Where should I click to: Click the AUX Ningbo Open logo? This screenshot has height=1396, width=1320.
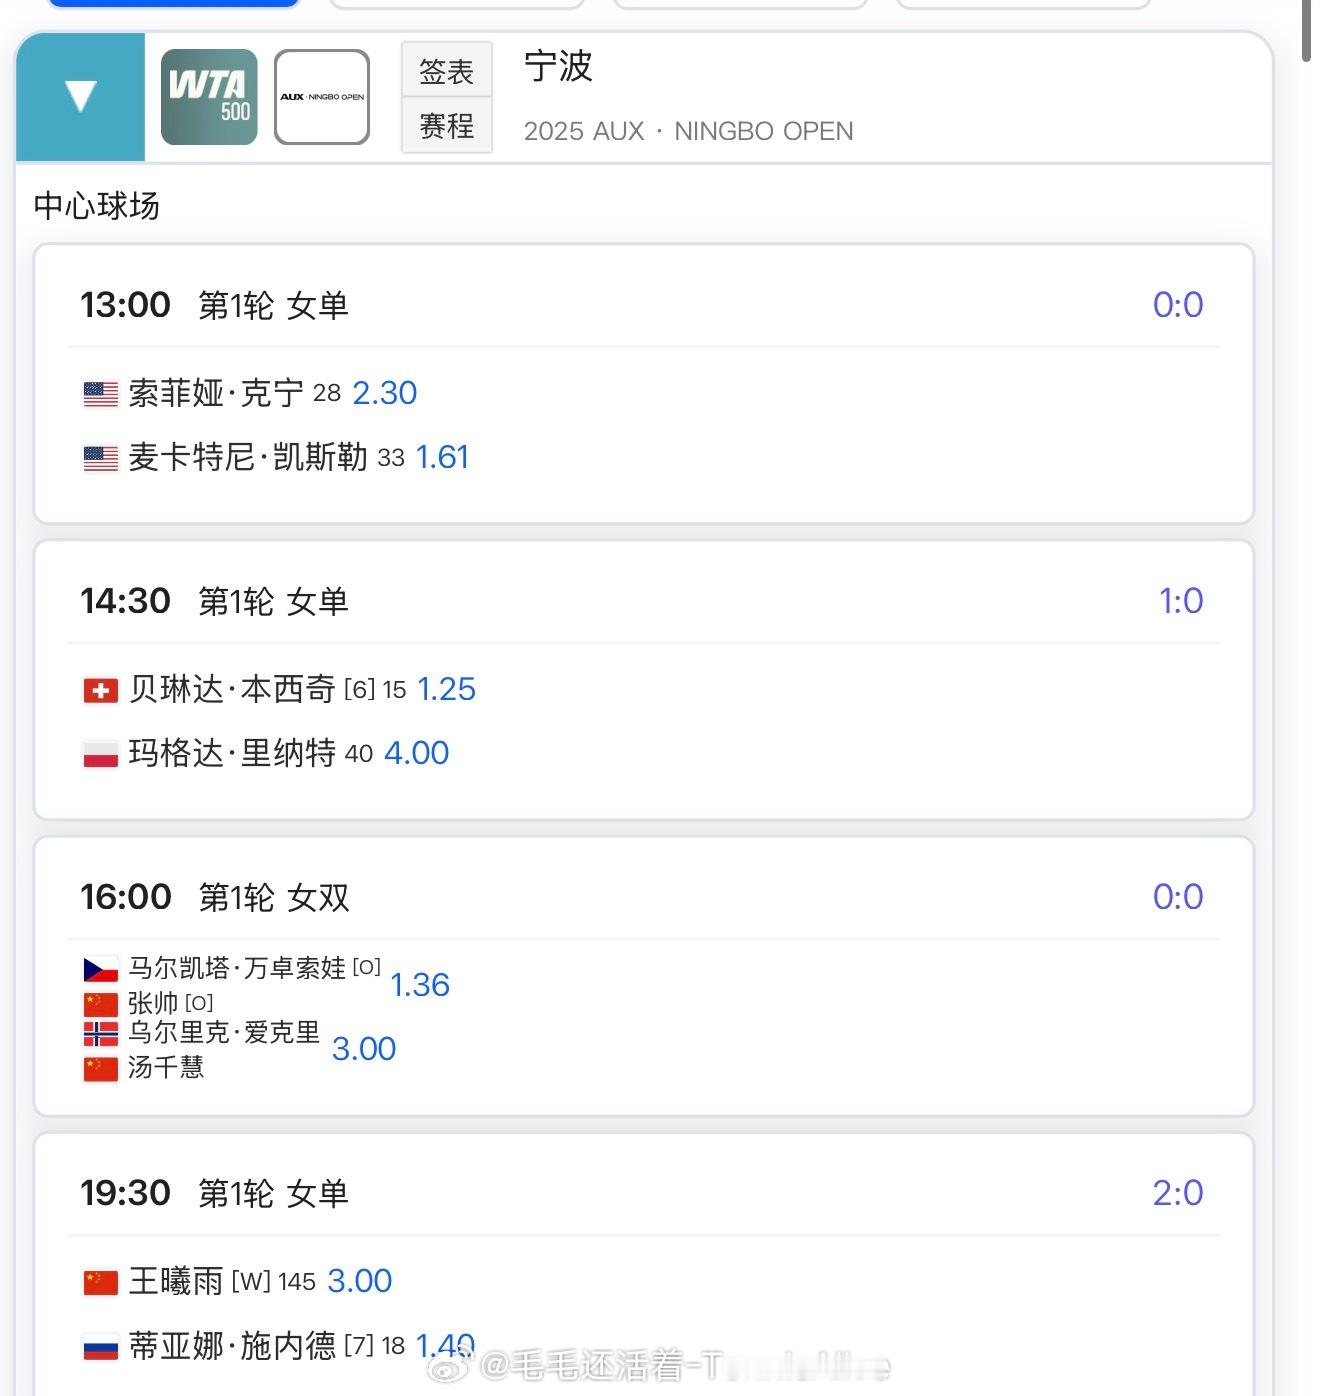(322, 97)
